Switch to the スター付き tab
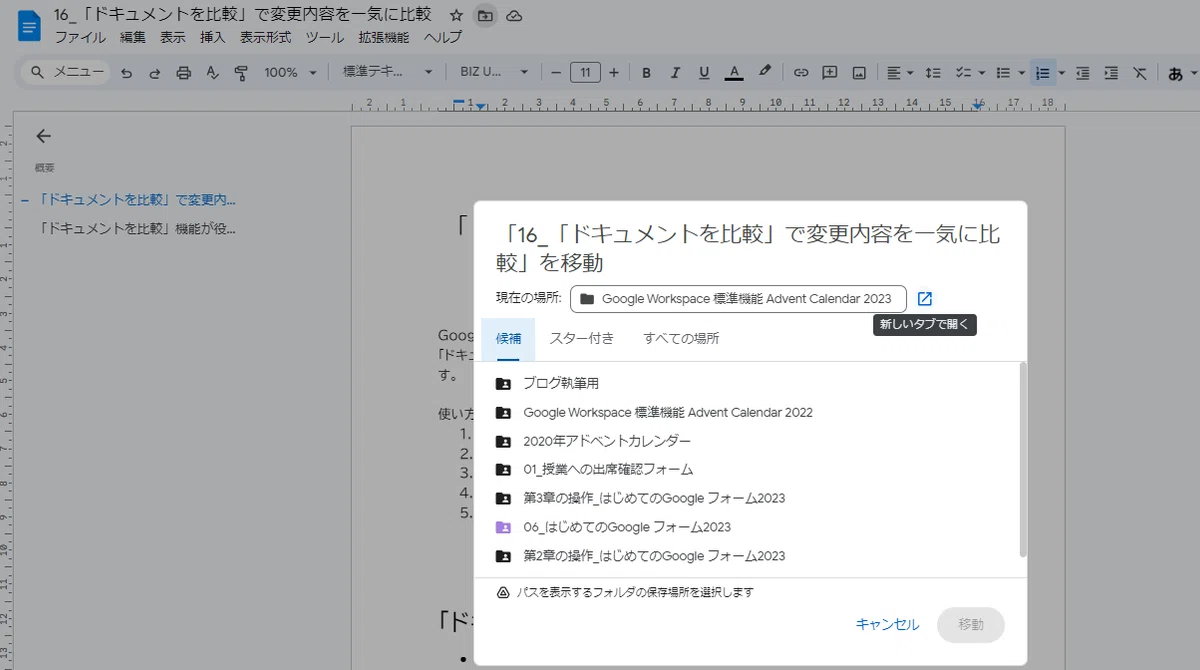Image resolution: width=1200 pixels, height=670 pixels. click(582, 339)
